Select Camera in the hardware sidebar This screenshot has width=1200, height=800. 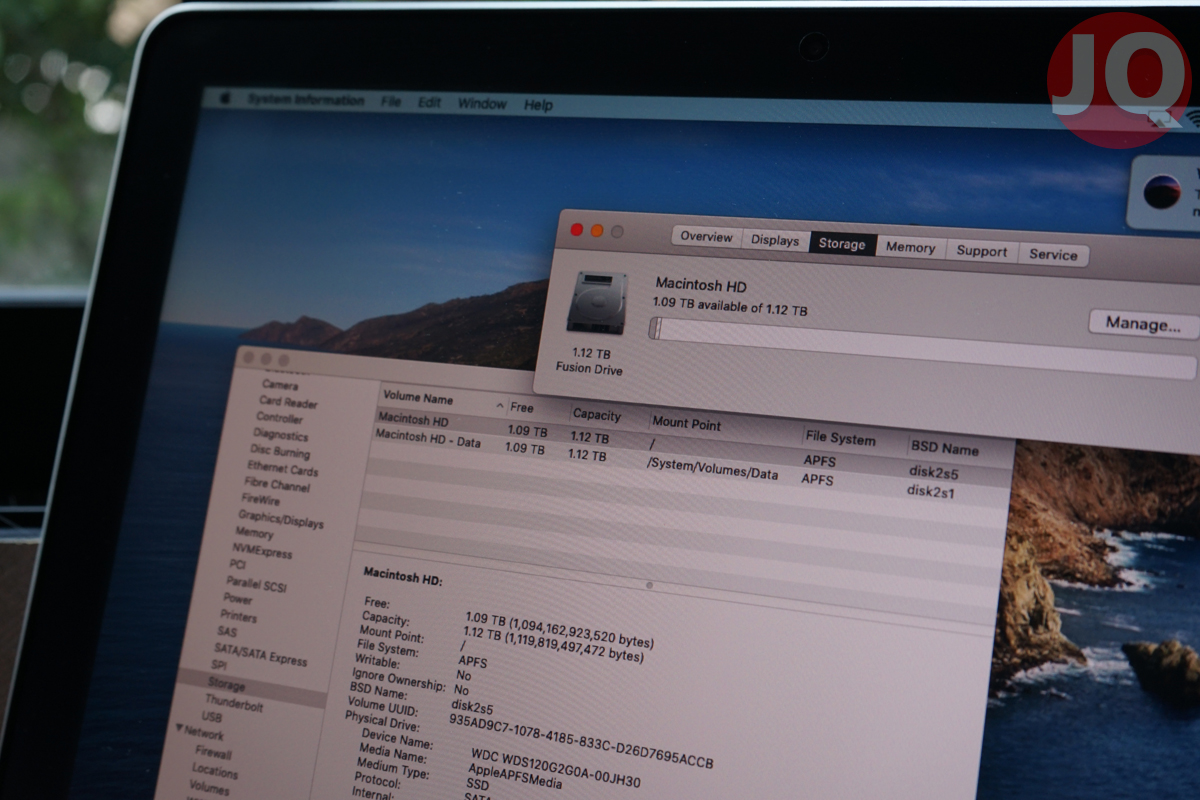click(280, 385)
